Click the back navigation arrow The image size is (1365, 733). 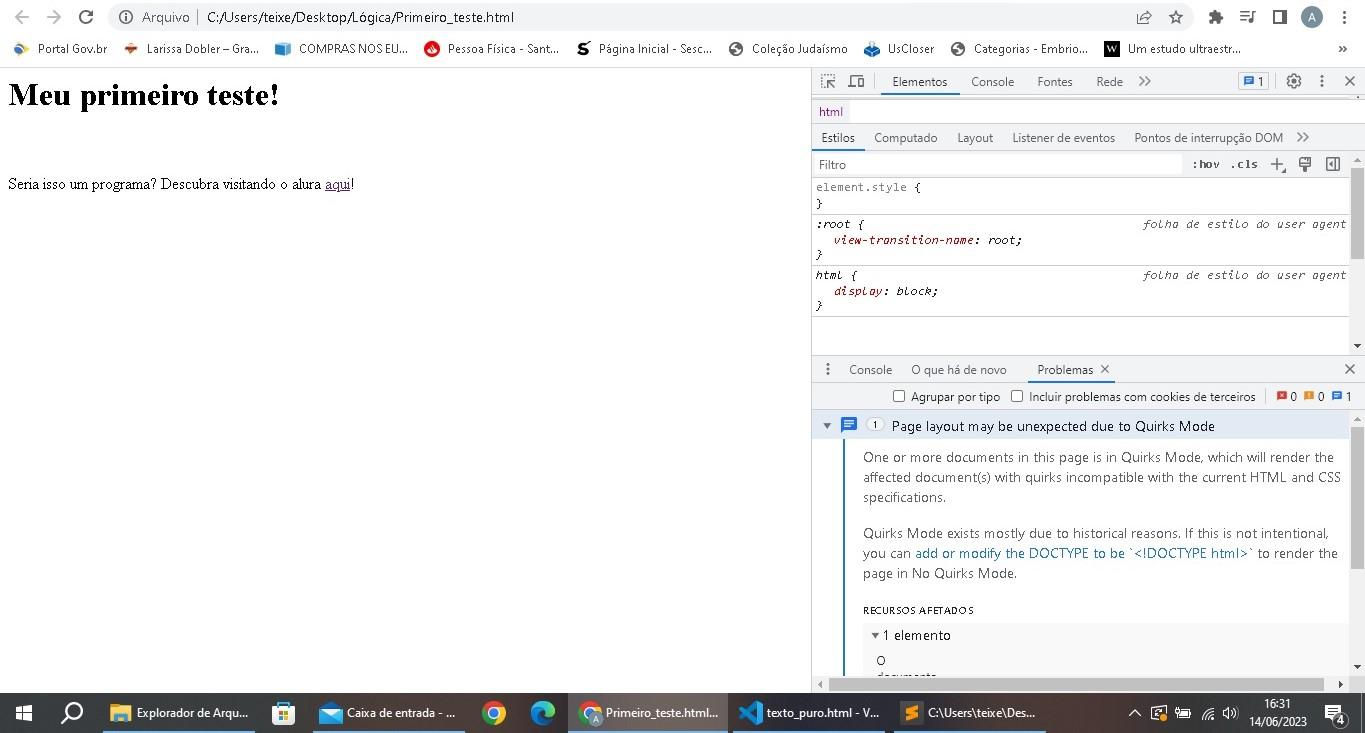pyautogui.click(x=22, y=17)
